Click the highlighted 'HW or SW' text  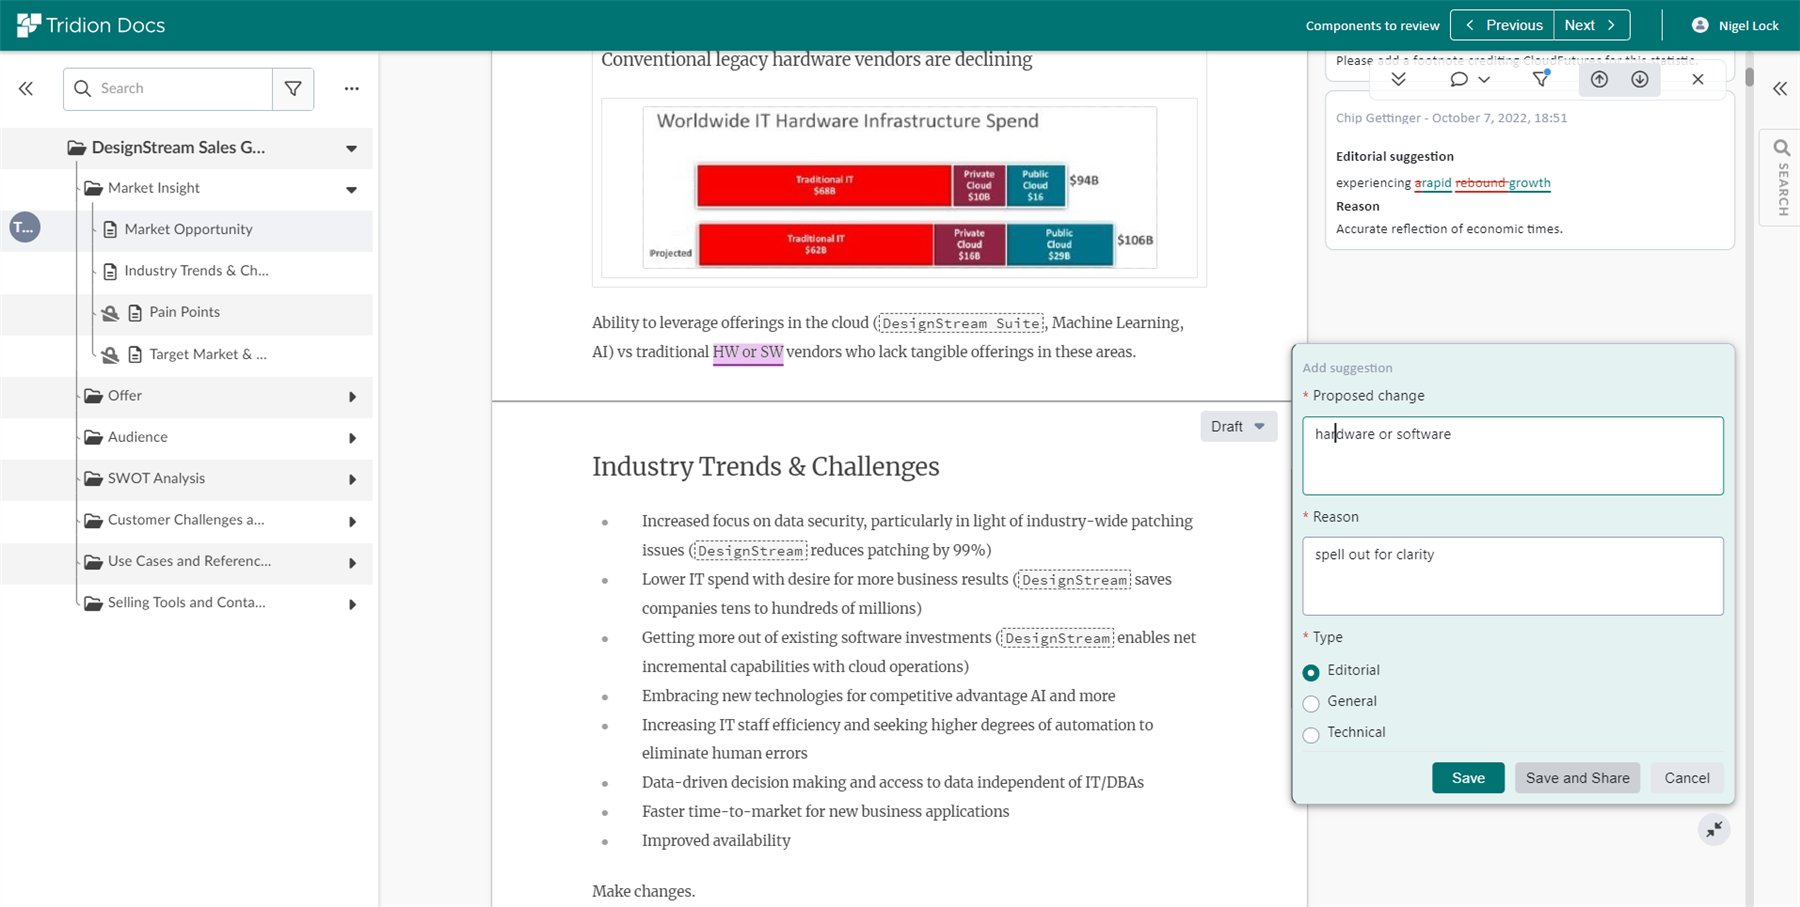(748, 352)
